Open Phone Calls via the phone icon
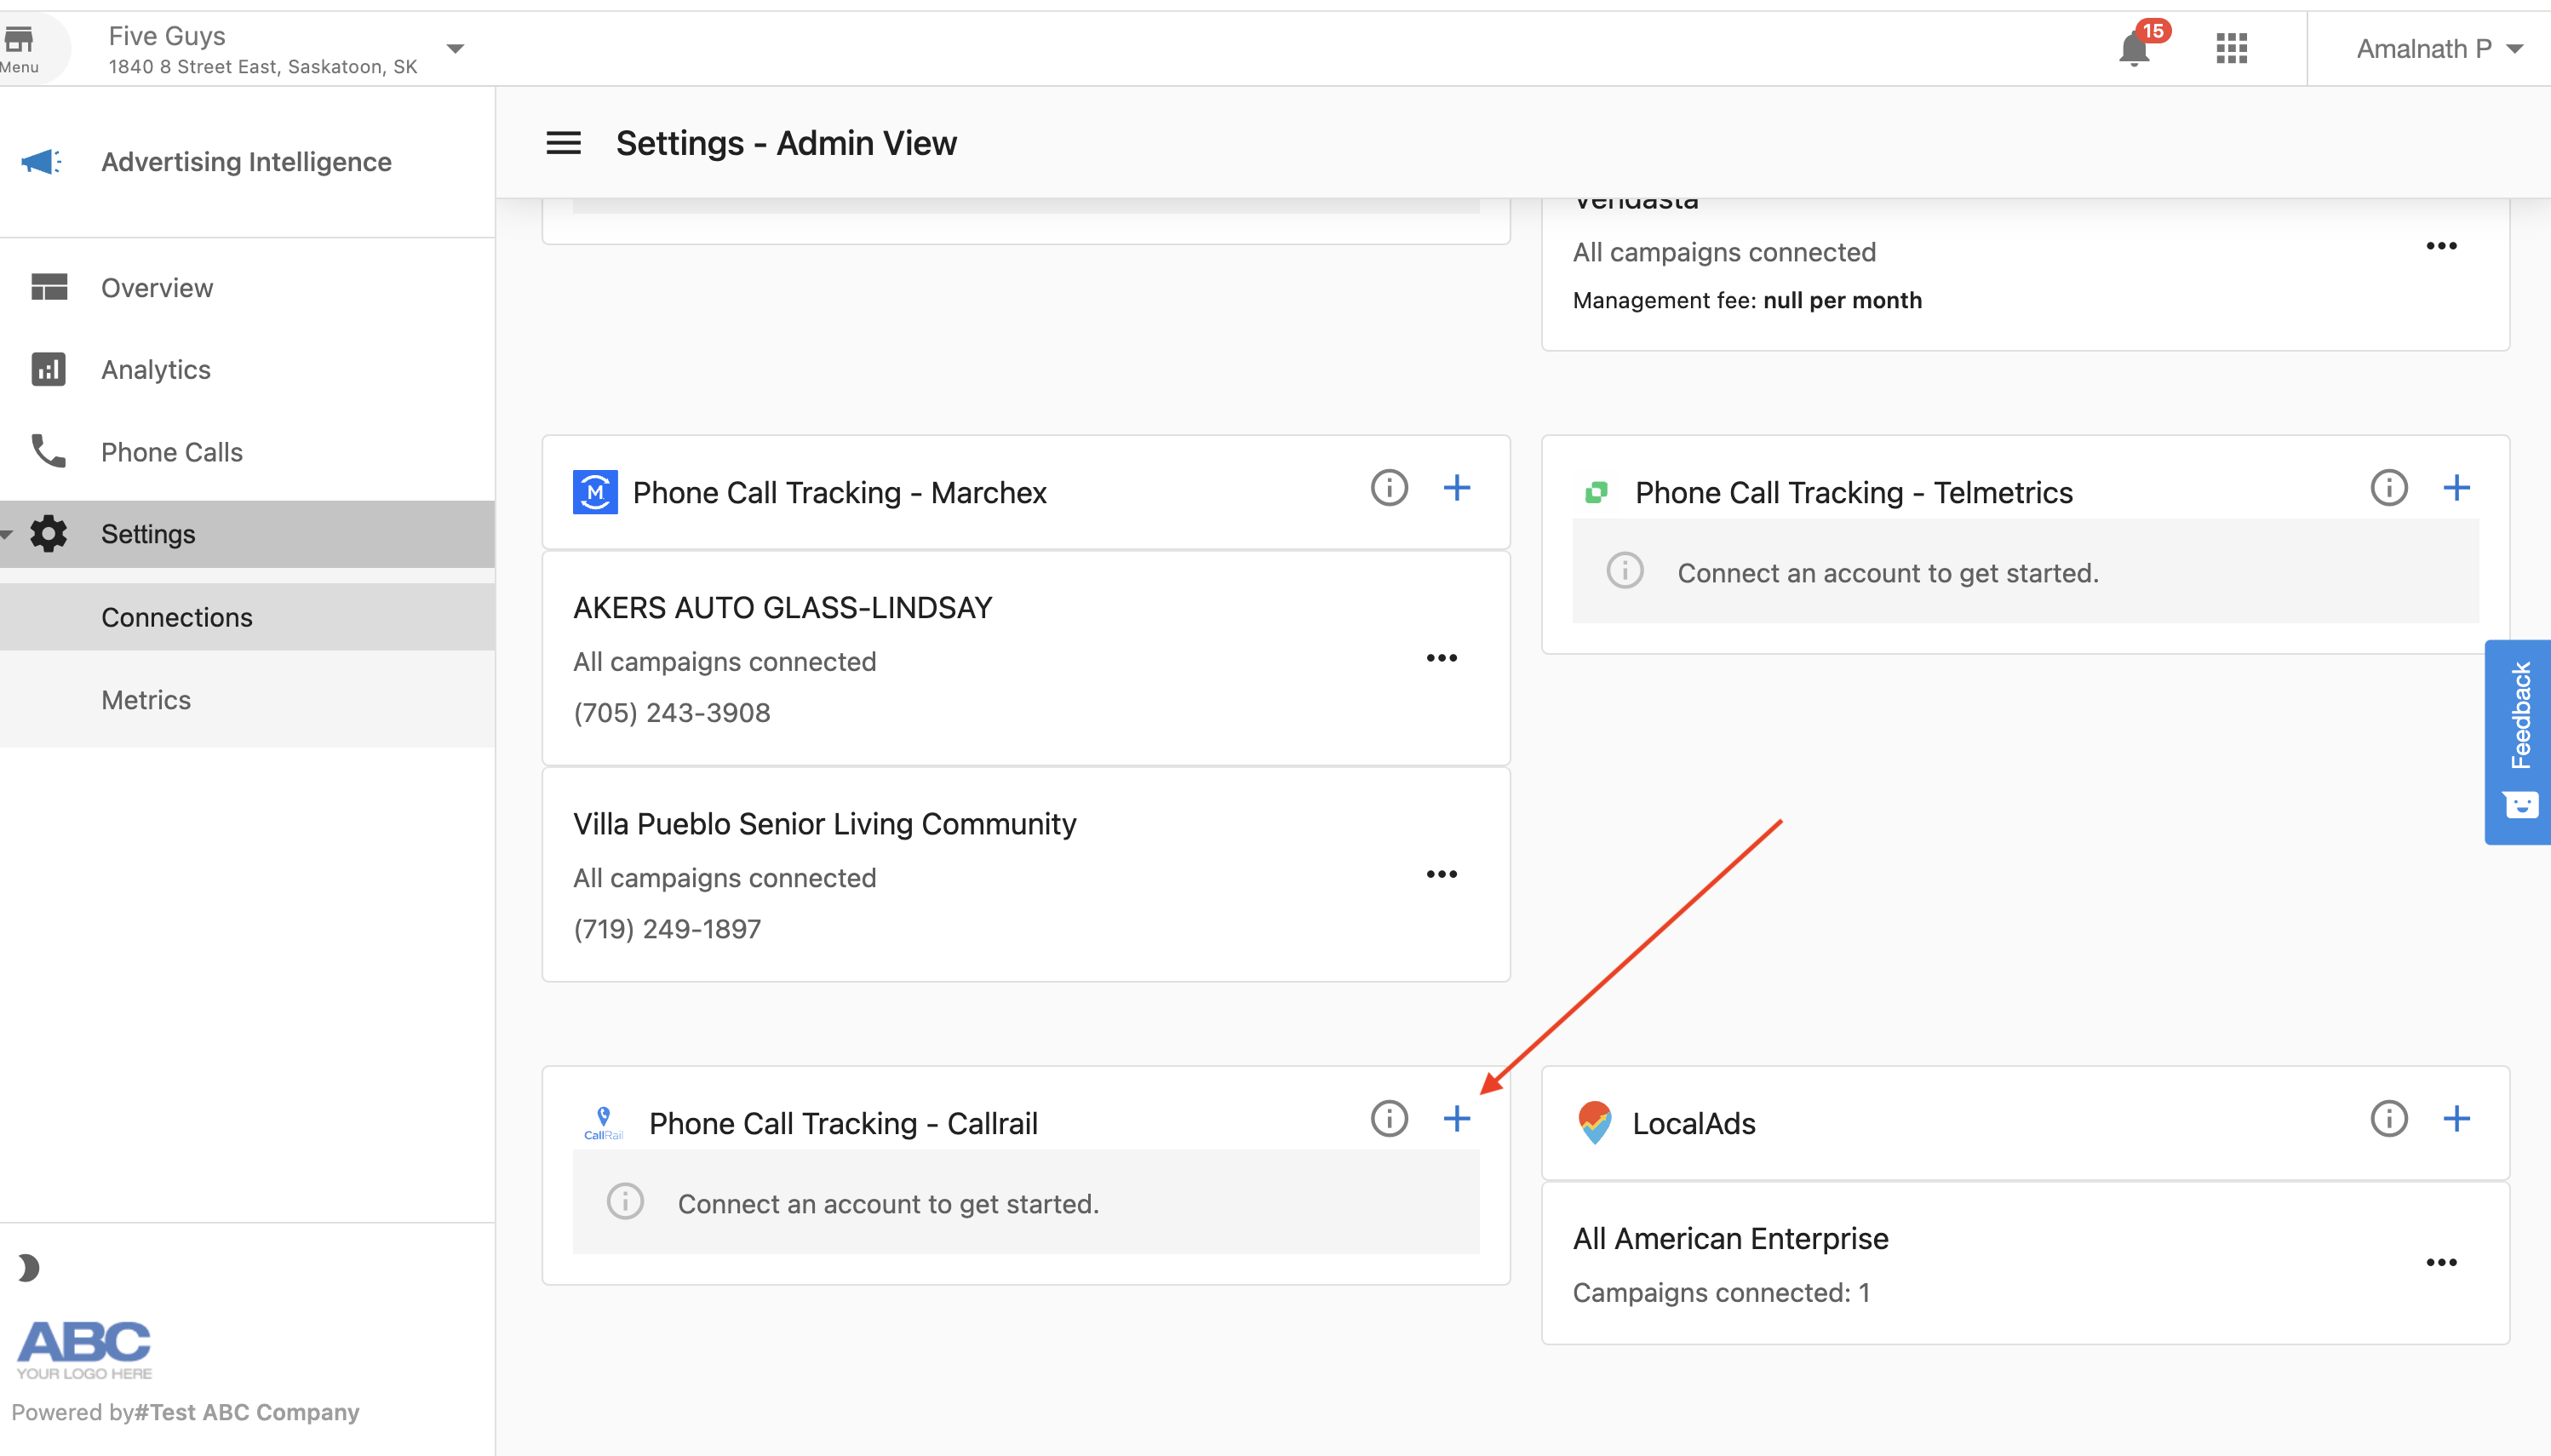Screen dimensions: 2551x1456 tap(48, 451)
